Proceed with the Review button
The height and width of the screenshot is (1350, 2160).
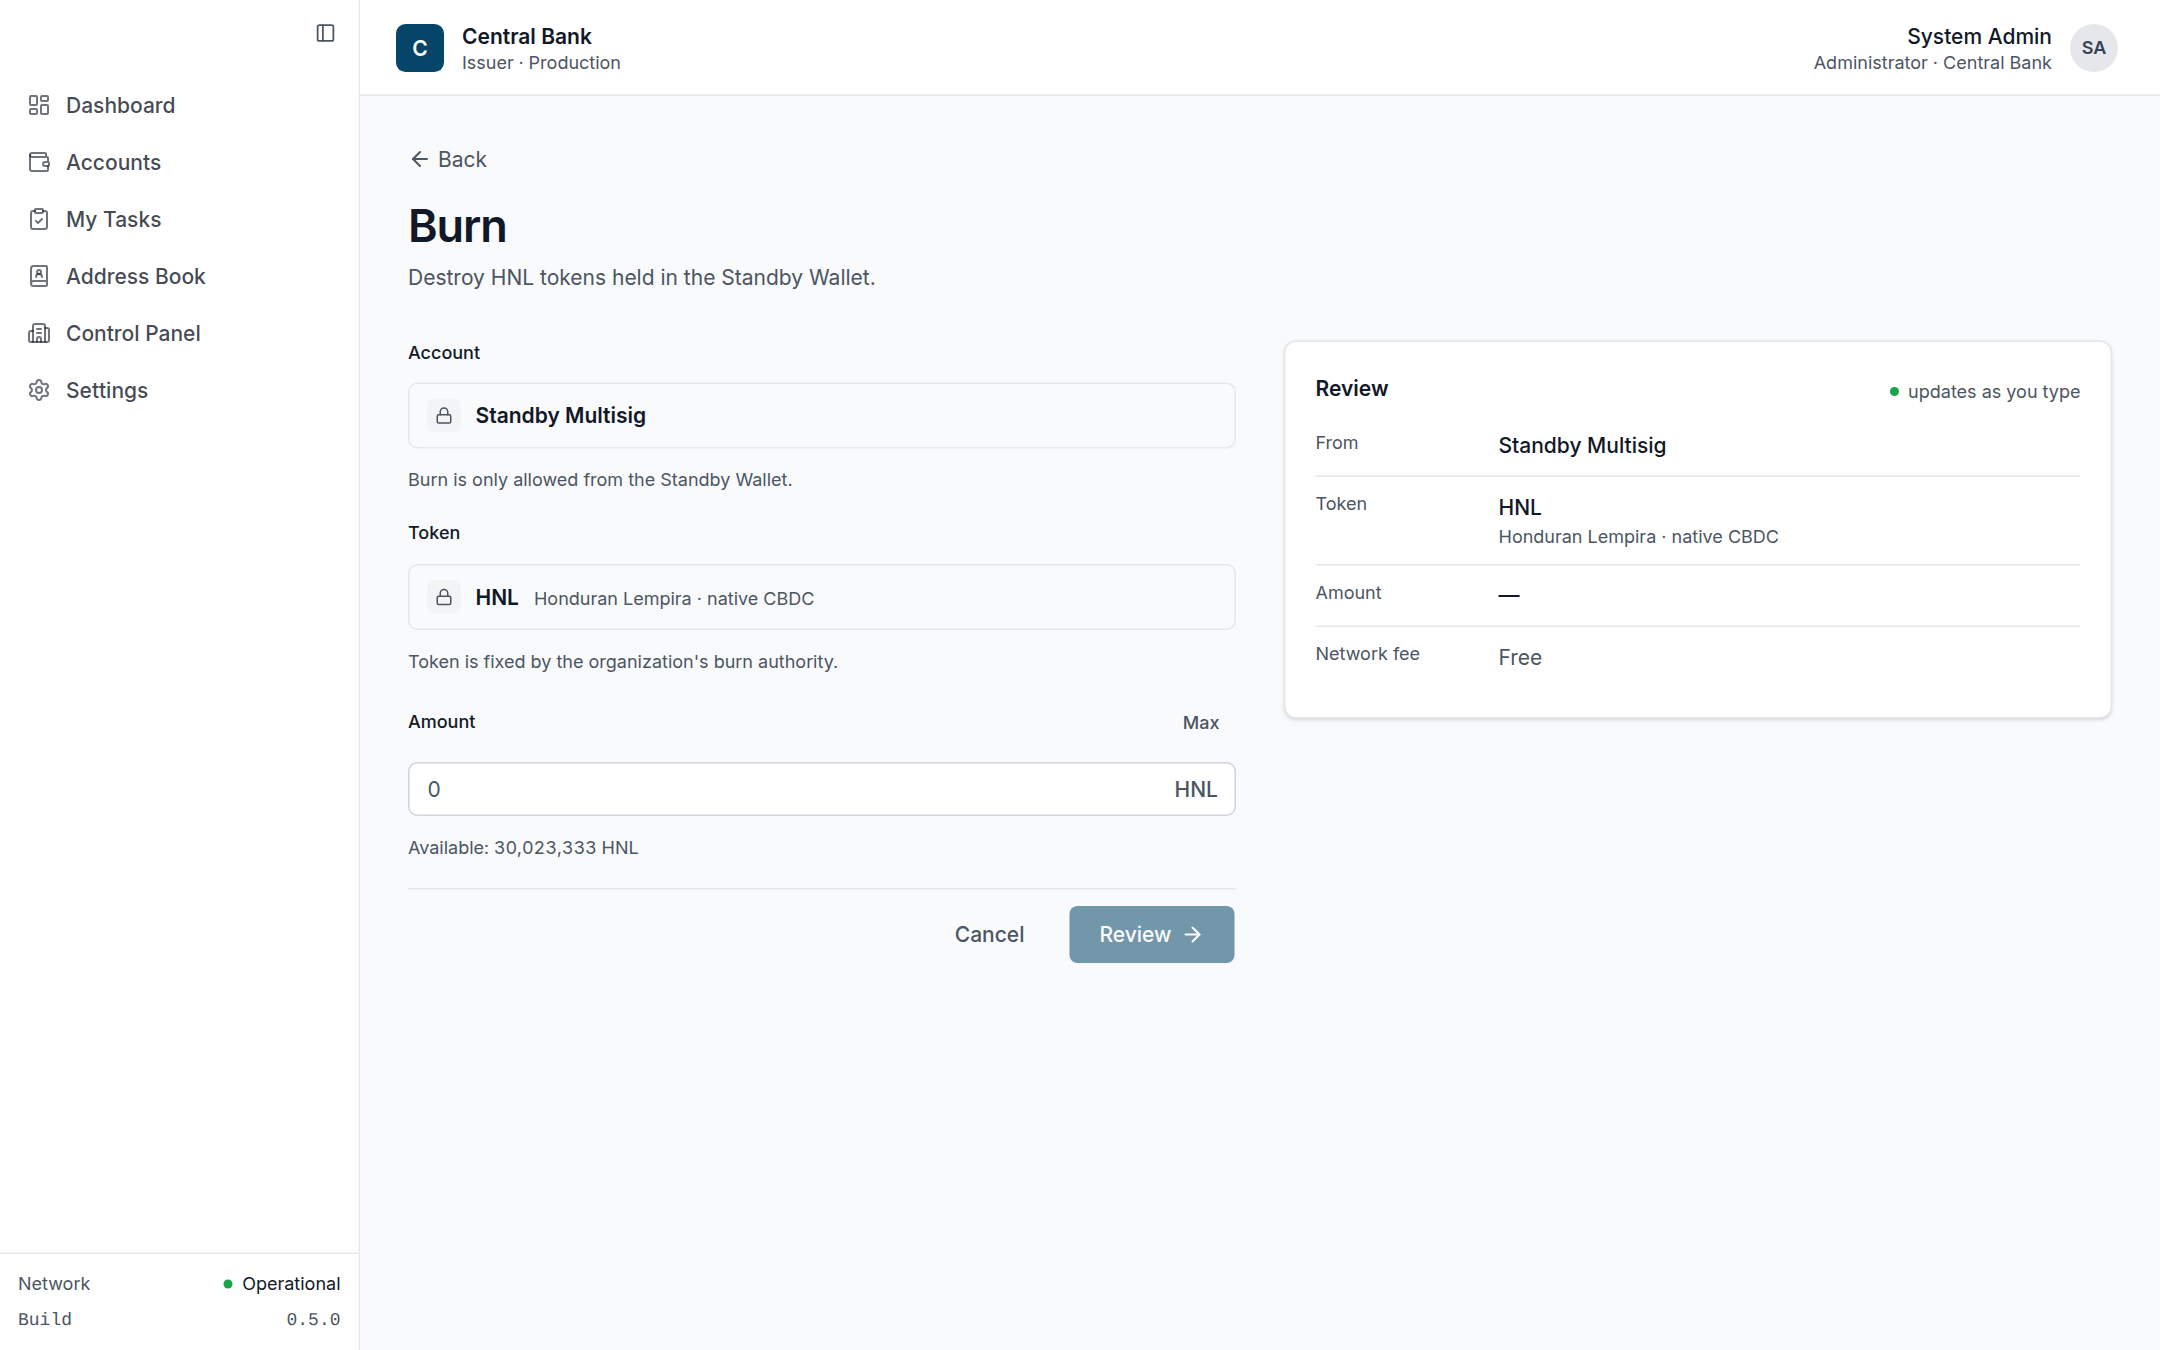tap(1151, 934)
